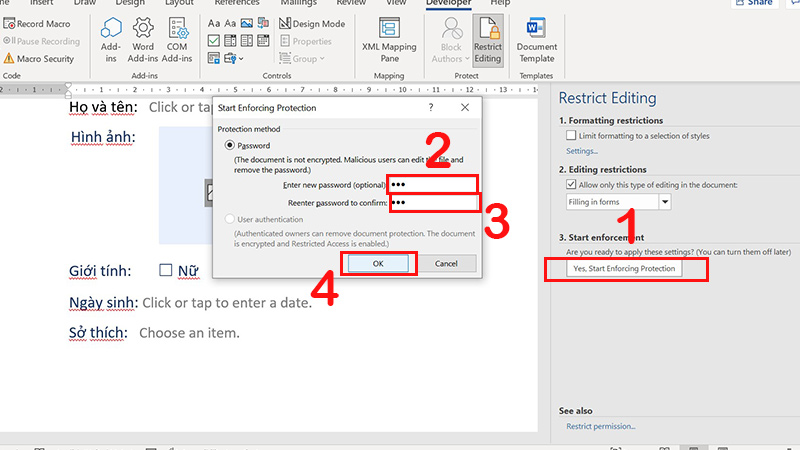Close the Start Enforcing Protection dialog
The image size is (800, 450).
click(465, 108)
